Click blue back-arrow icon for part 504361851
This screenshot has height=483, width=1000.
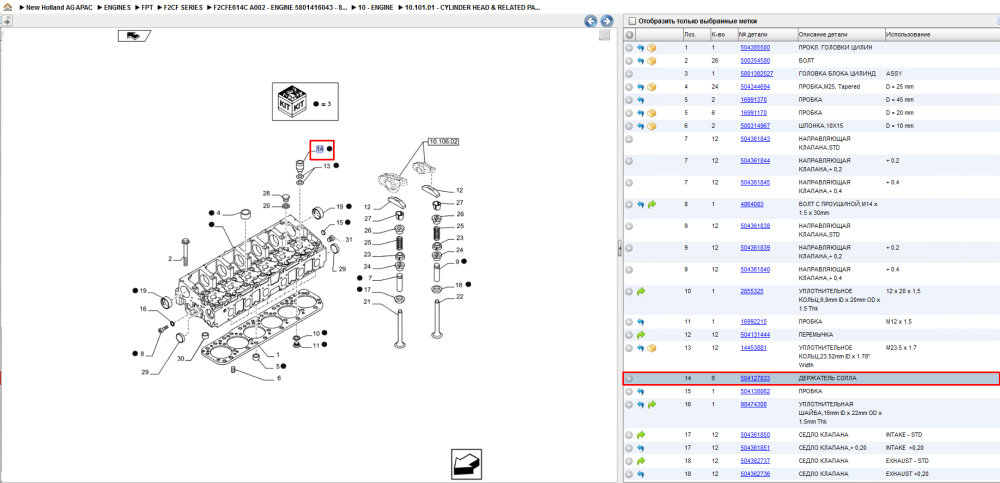coord(640,448)
